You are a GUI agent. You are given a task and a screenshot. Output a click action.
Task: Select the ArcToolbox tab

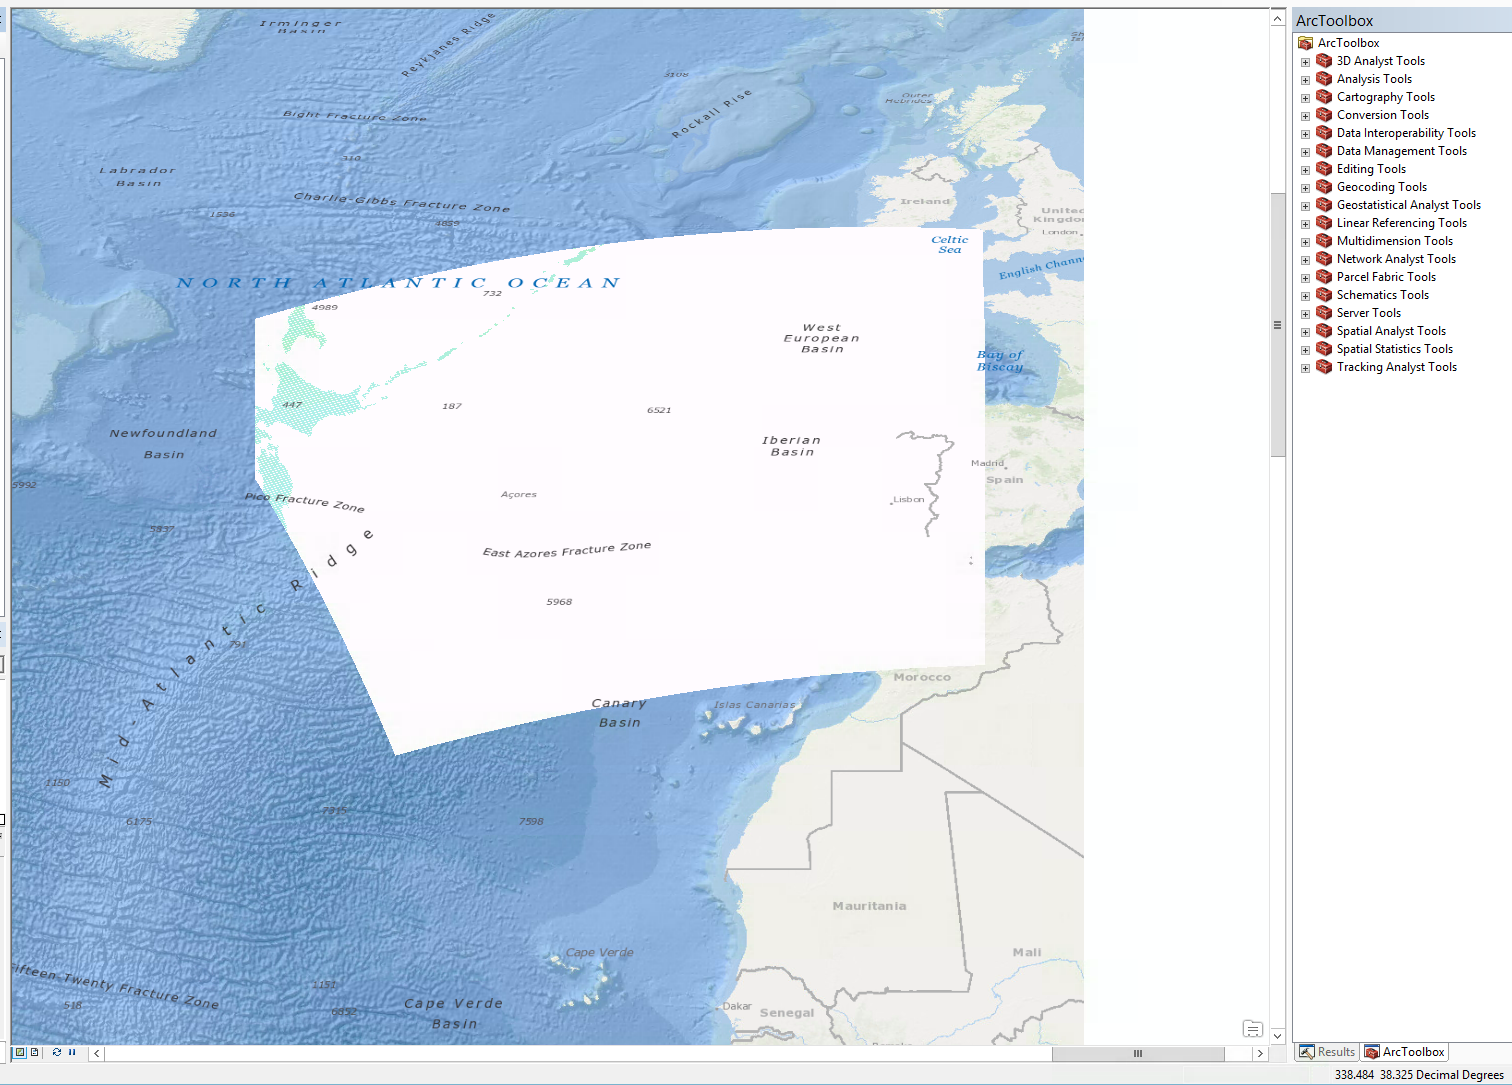[x=1405, y=1052]
